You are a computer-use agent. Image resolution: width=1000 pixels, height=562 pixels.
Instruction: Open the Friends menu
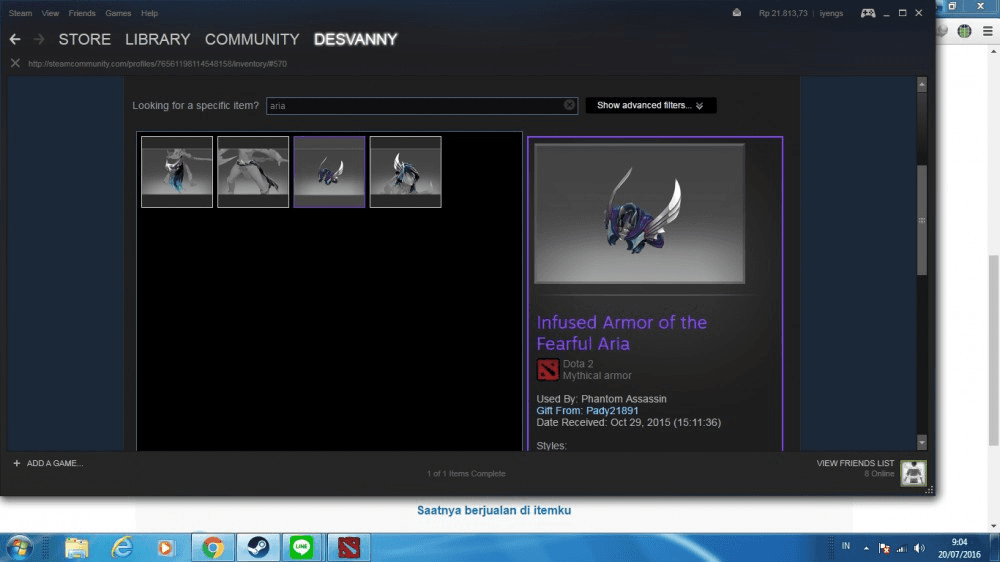pos(82,13)
